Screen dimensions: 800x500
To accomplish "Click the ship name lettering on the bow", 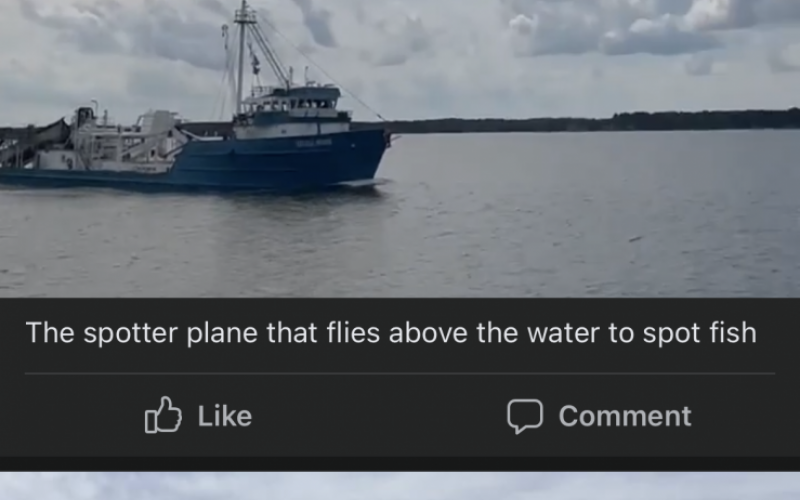I will click(314, 143).
